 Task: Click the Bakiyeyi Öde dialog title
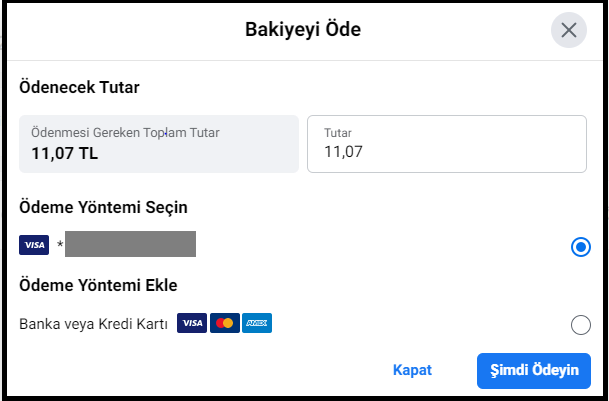303,30
